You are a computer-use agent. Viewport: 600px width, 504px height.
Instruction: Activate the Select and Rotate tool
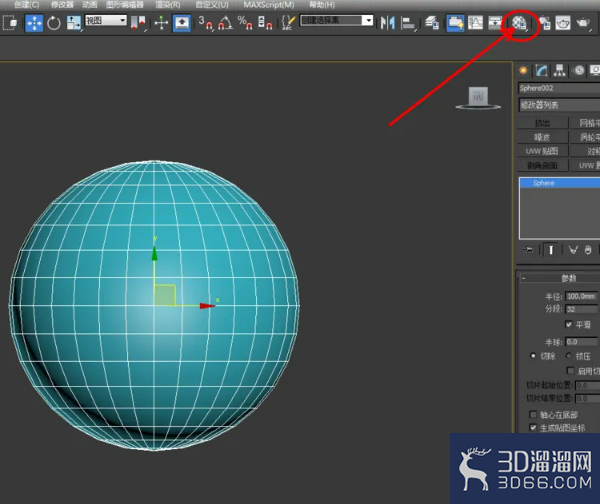click(x=54, y=23)
